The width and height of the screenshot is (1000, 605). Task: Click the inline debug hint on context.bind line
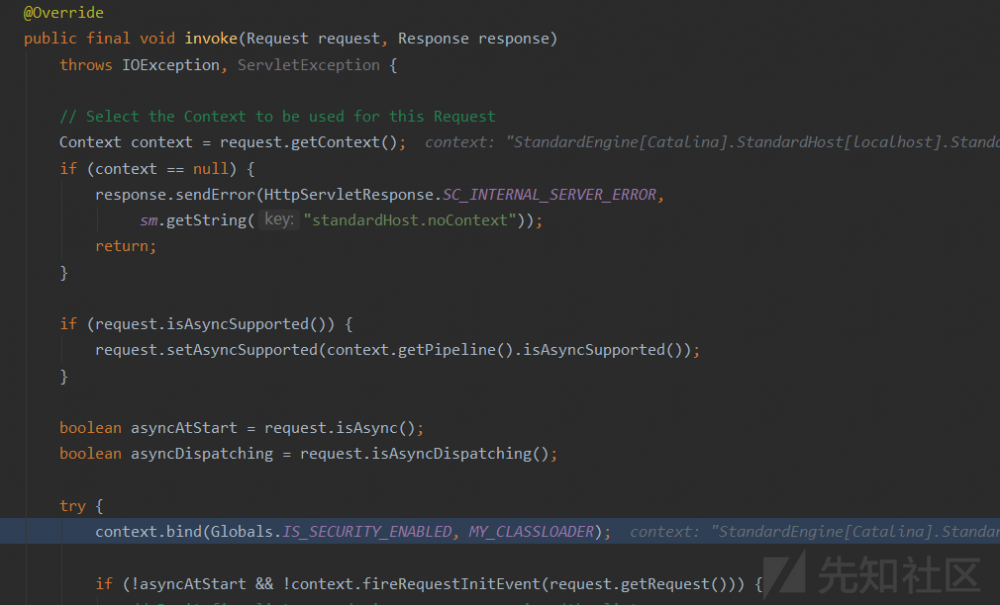point(814,532)
